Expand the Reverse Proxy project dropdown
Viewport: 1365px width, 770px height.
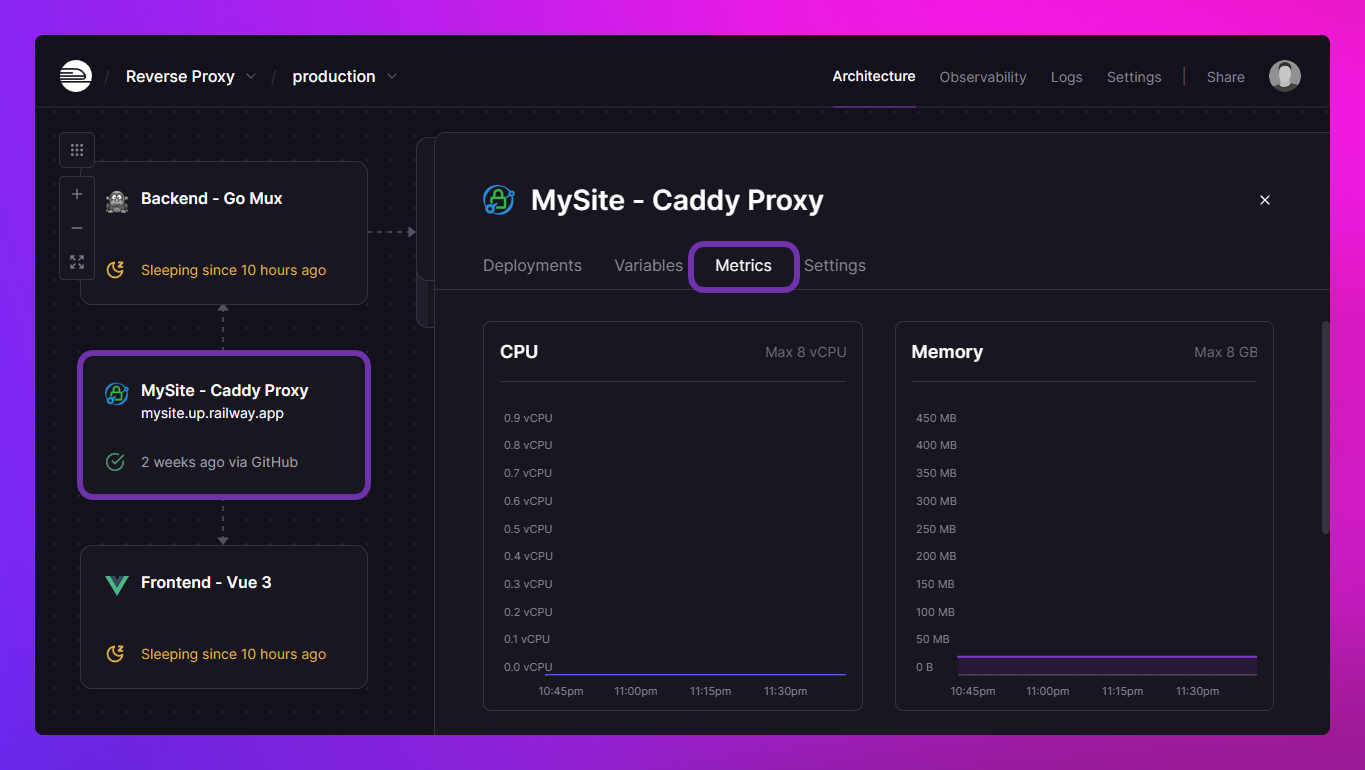pos(251,76)
